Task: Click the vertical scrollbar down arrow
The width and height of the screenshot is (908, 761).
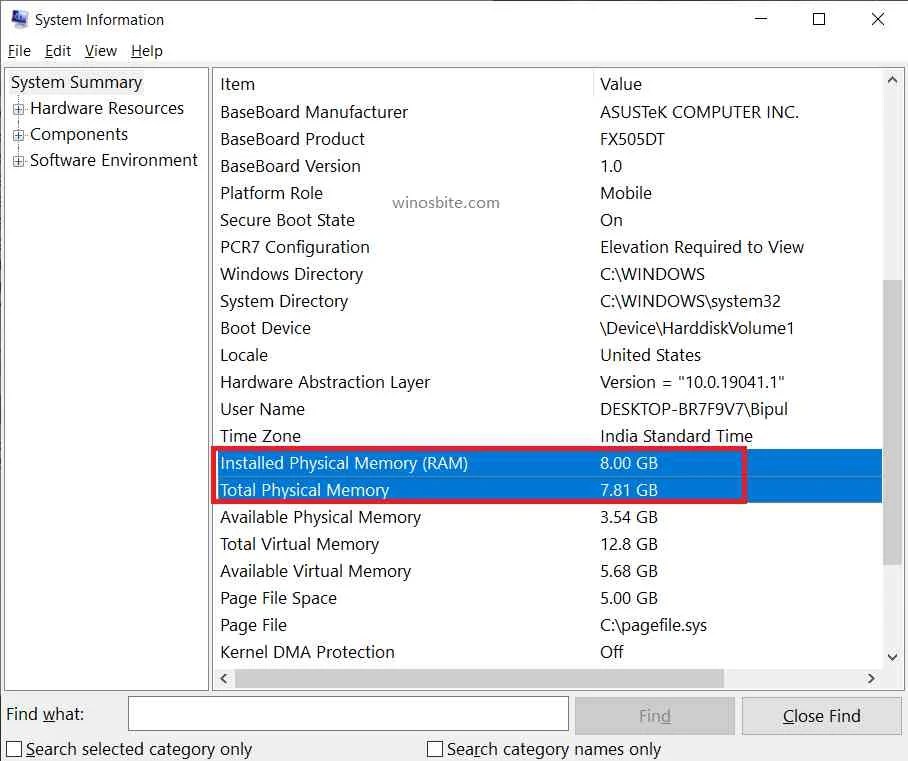Action: click(x=893, y=657)
